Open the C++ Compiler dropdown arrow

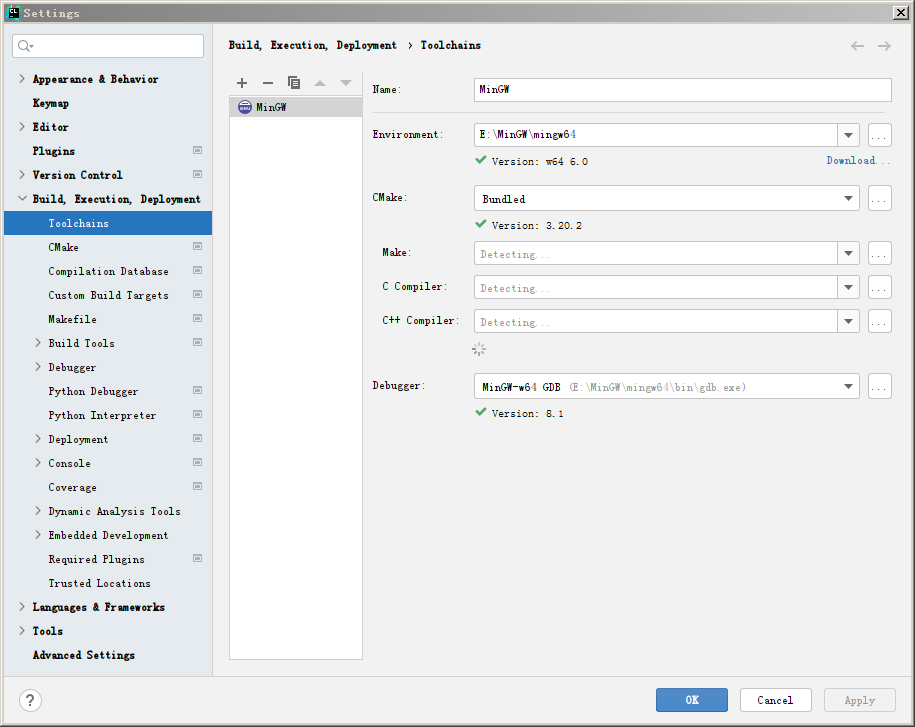(848, 321)
